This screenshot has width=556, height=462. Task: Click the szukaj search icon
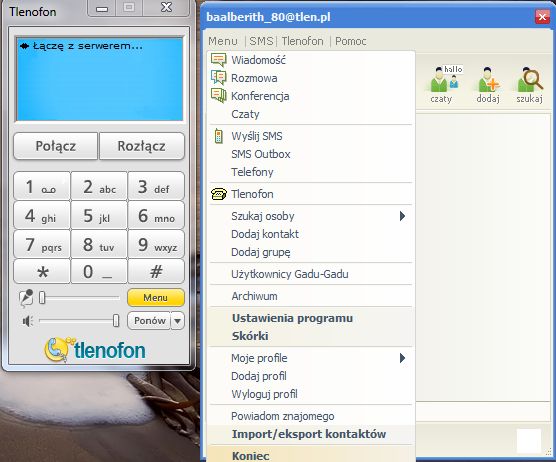(530, 84)
